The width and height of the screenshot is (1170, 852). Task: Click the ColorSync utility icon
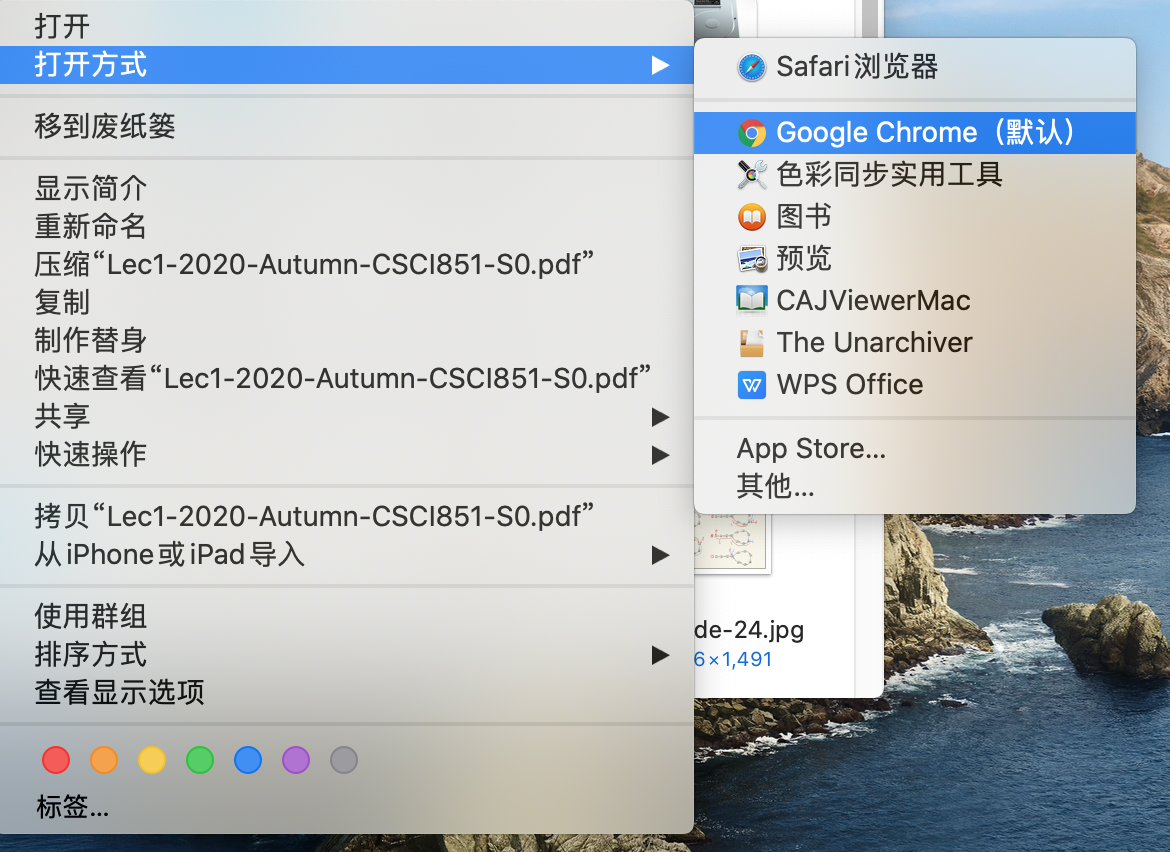pyautogui.click(x=751, y=175)
